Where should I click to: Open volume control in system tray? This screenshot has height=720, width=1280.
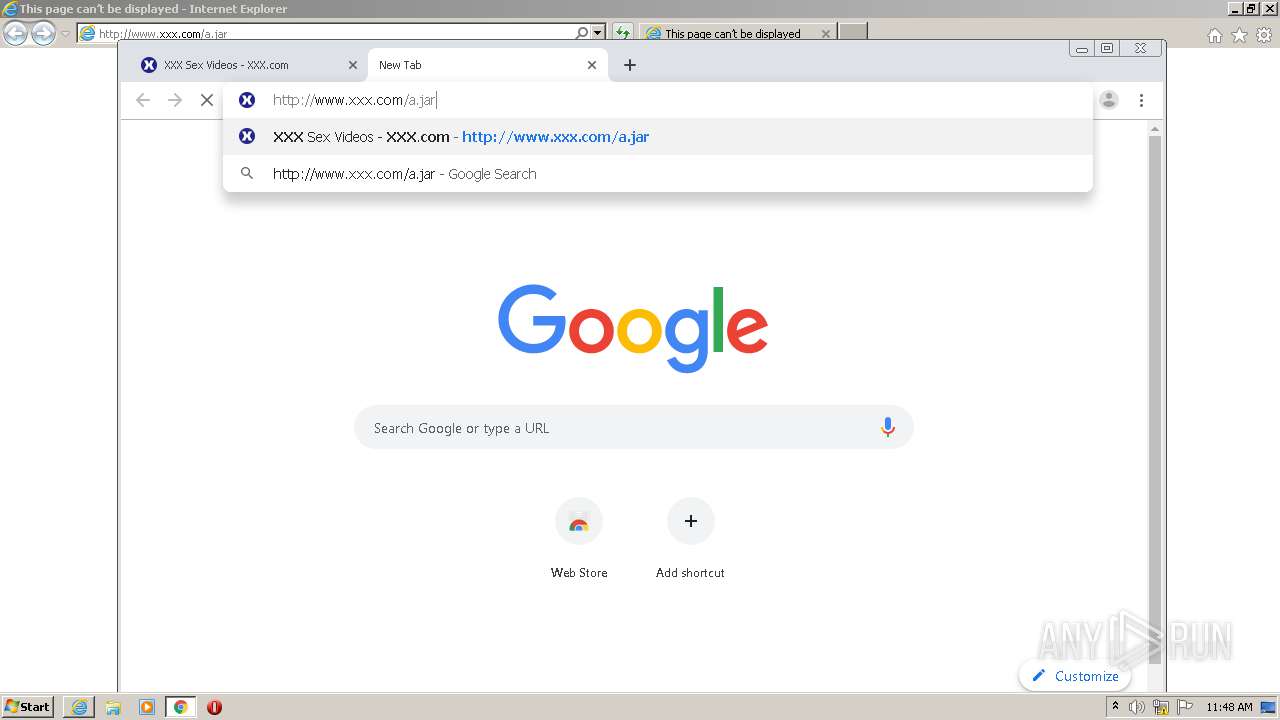click(x=1137, y=707)
